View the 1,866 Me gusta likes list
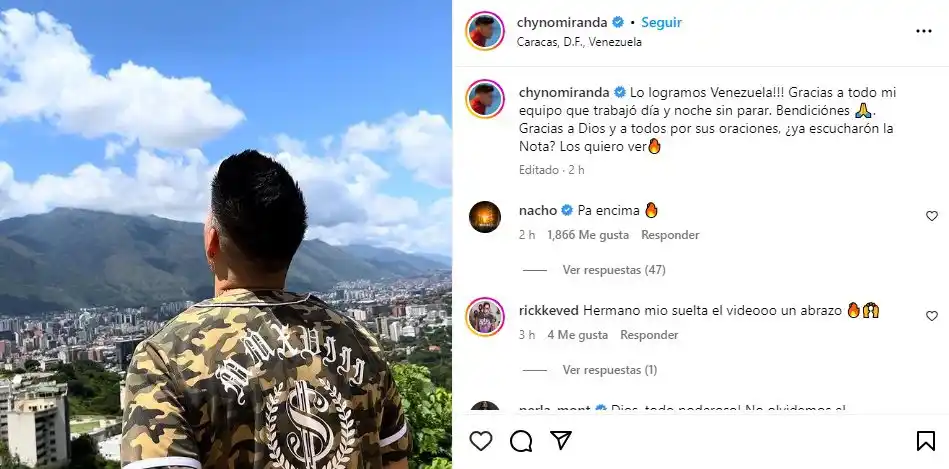This screenshot has width=949, height=469. click(588, 235)
